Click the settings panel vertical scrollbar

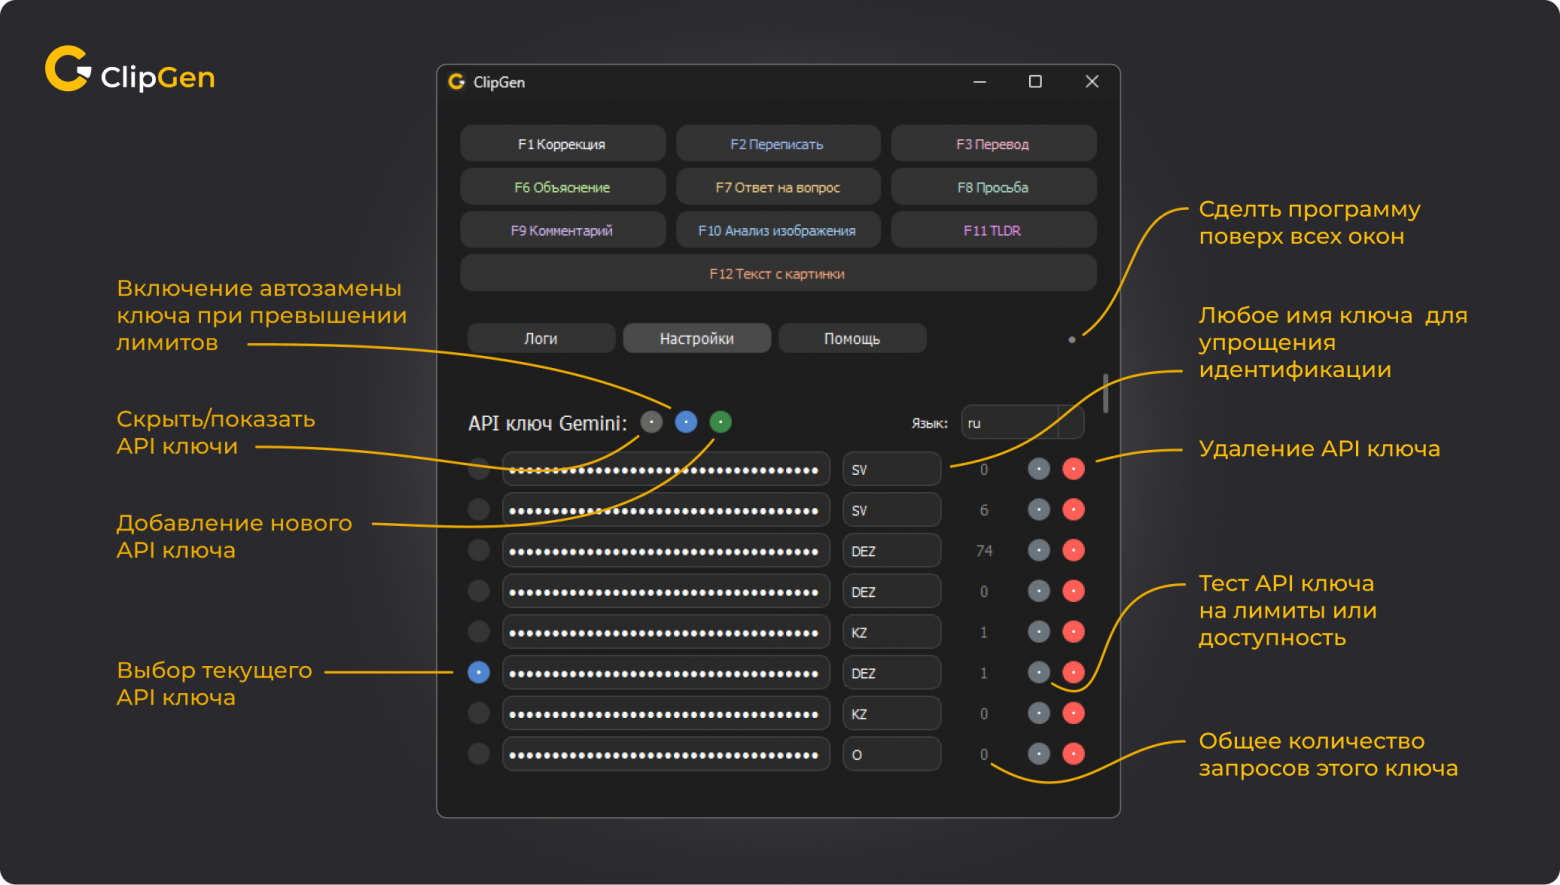(x=1105, y=394)
